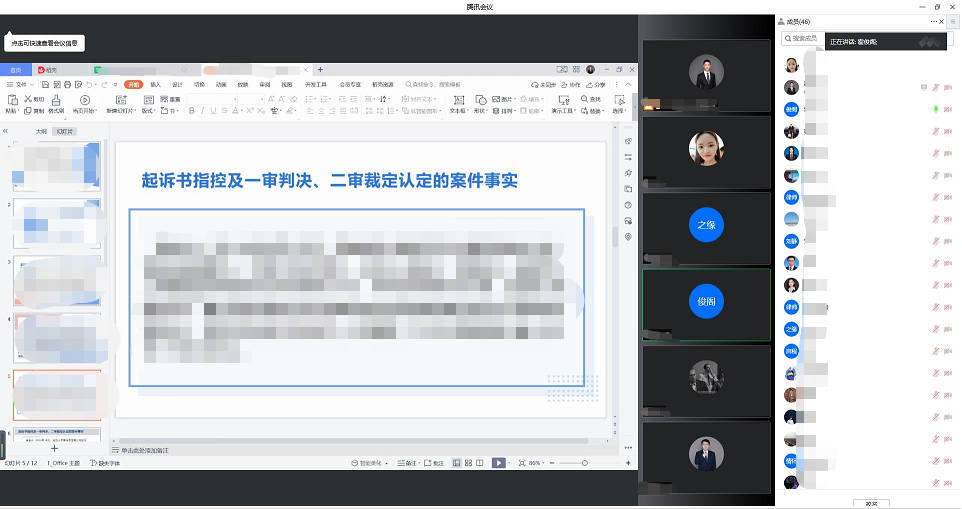This screenshot has height=509, width=962.
Task: Toggle Superscript X² formatting
Action: click(250, 111)
